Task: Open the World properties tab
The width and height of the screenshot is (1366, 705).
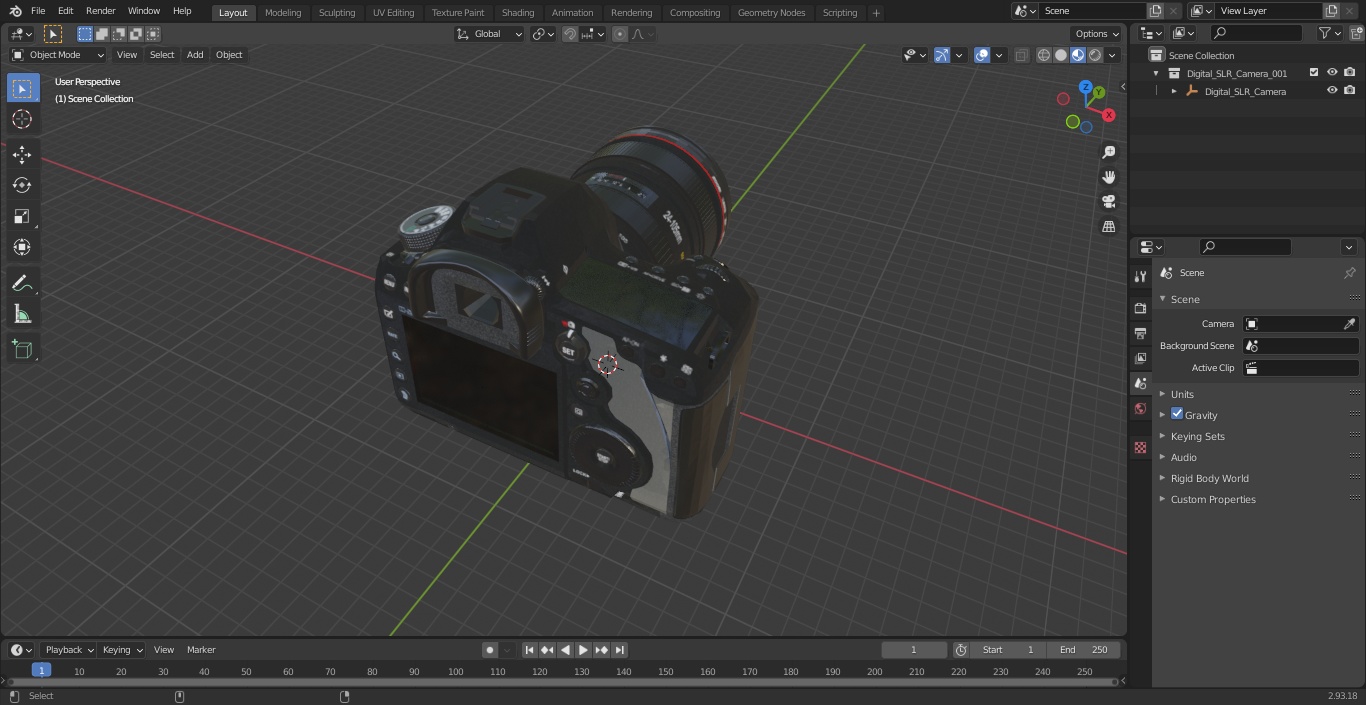Action: coord(1140,408)
